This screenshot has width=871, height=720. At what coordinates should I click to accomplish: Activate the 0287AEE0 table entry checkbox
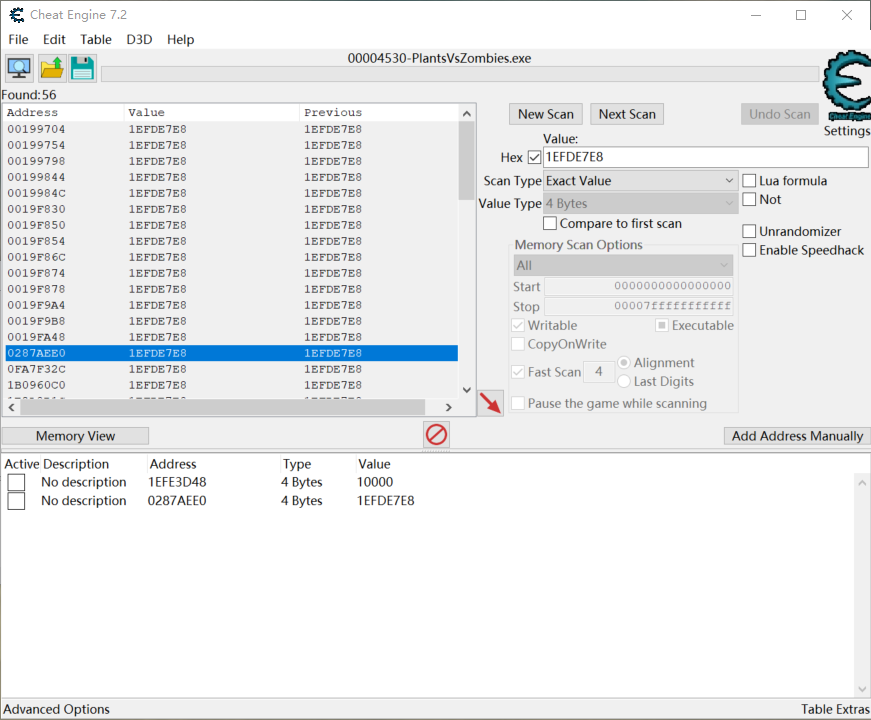pos(16,501)
